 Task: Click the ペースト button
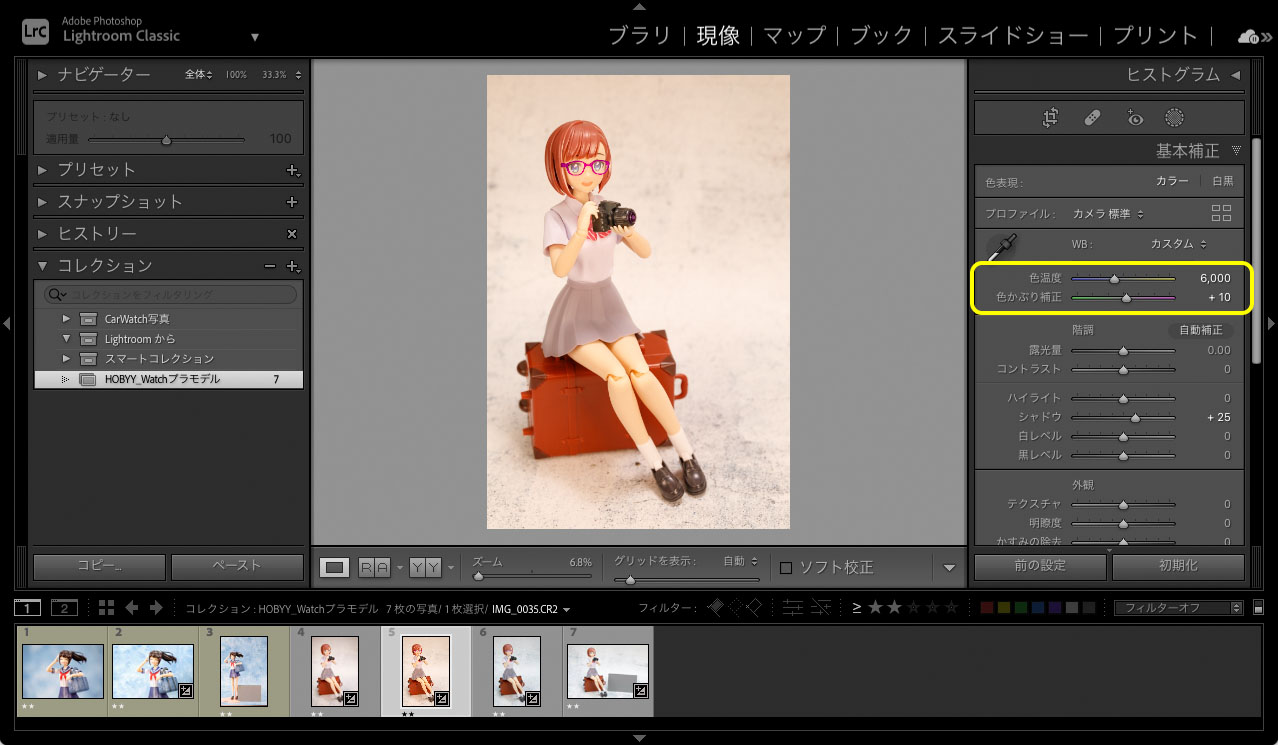point(237,566)
